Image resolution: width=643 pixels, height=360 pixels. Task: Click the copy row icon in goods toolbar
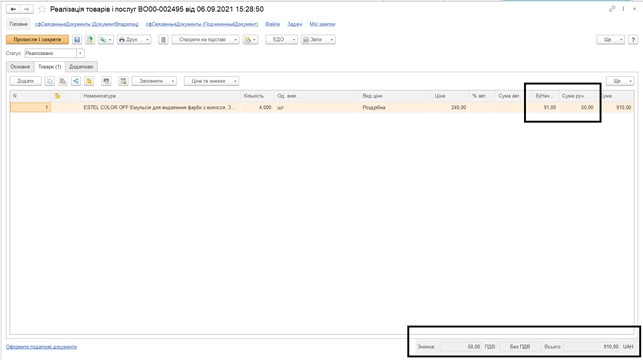click(50, 81)
